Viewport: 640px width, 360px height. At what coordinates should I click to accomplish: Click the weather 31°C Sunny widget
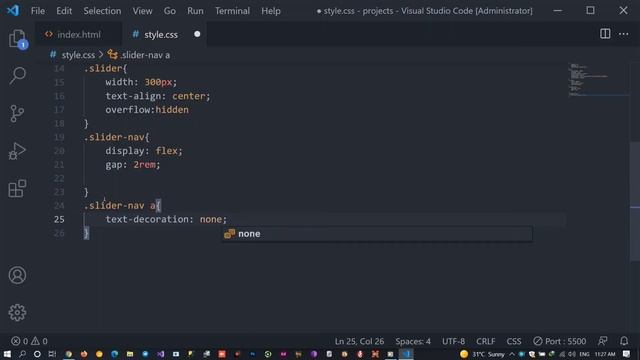[x=482, y=354]
